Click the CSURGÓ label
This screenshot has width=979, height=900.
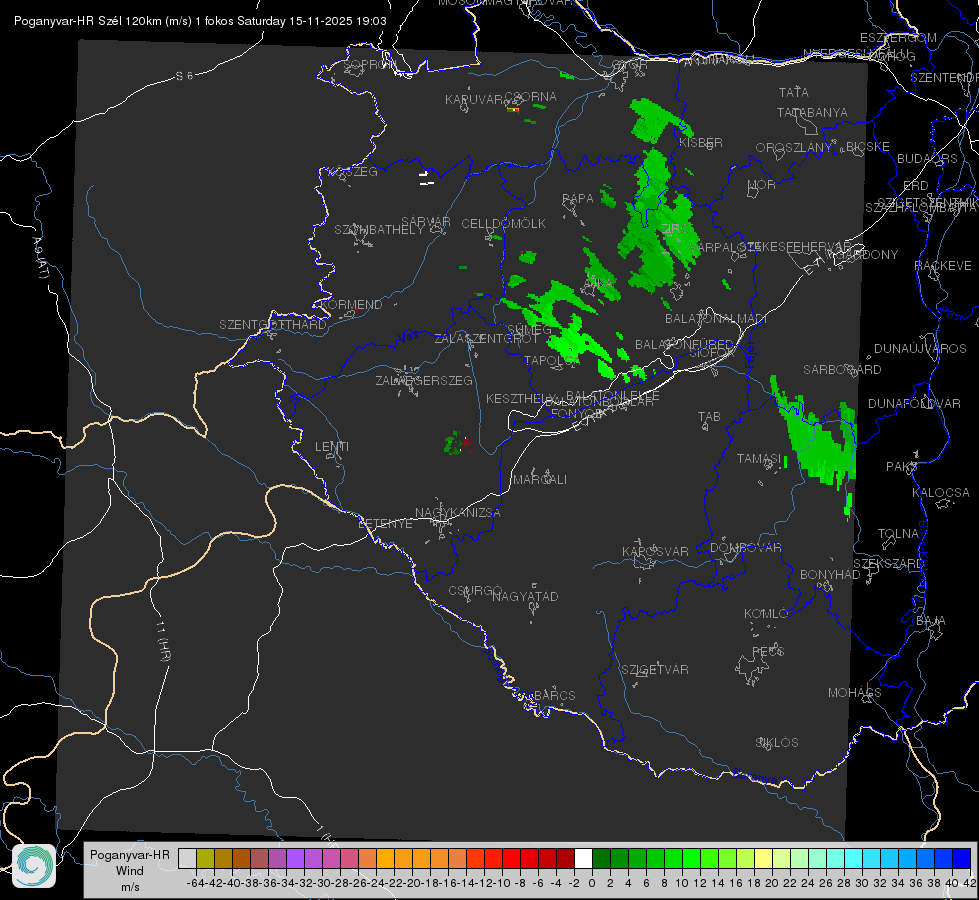click(475, 591)
